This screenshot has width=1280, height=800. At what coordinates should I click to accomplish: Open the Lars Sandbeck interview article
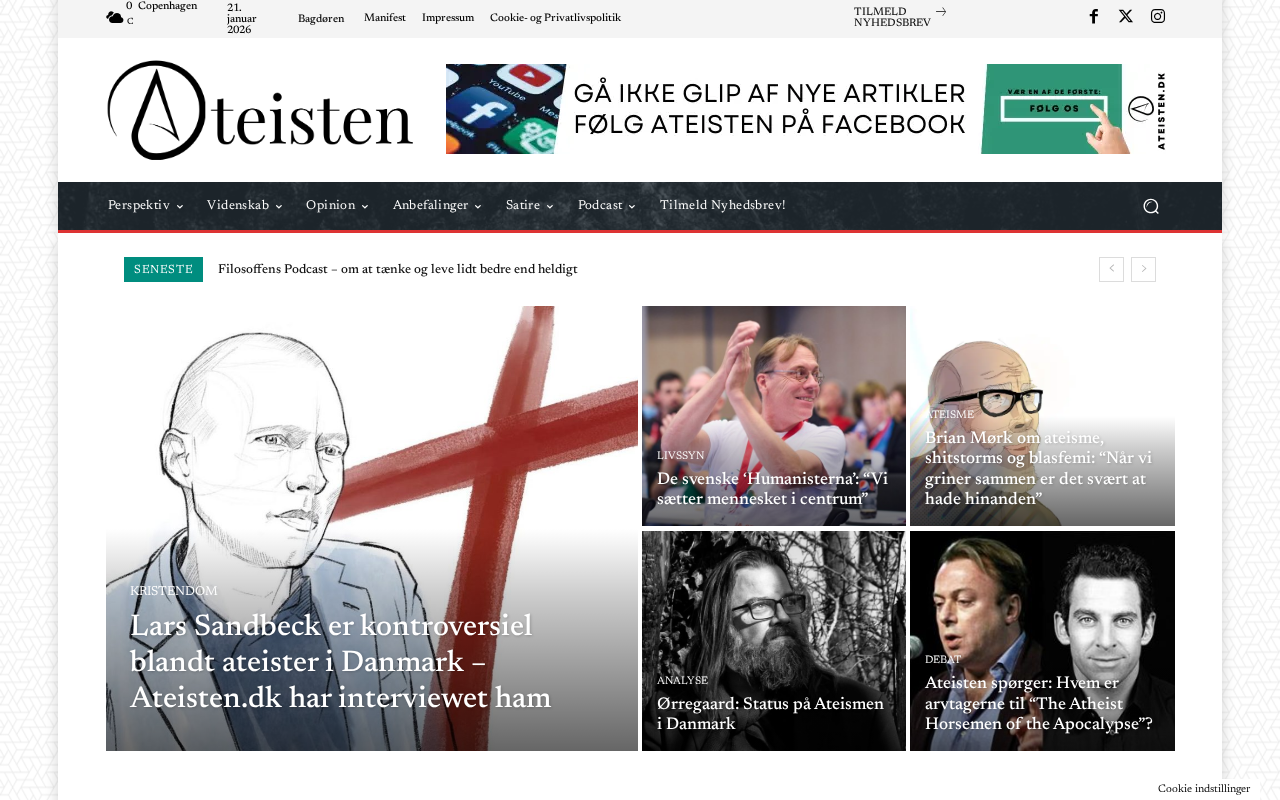tap(340, 662)
